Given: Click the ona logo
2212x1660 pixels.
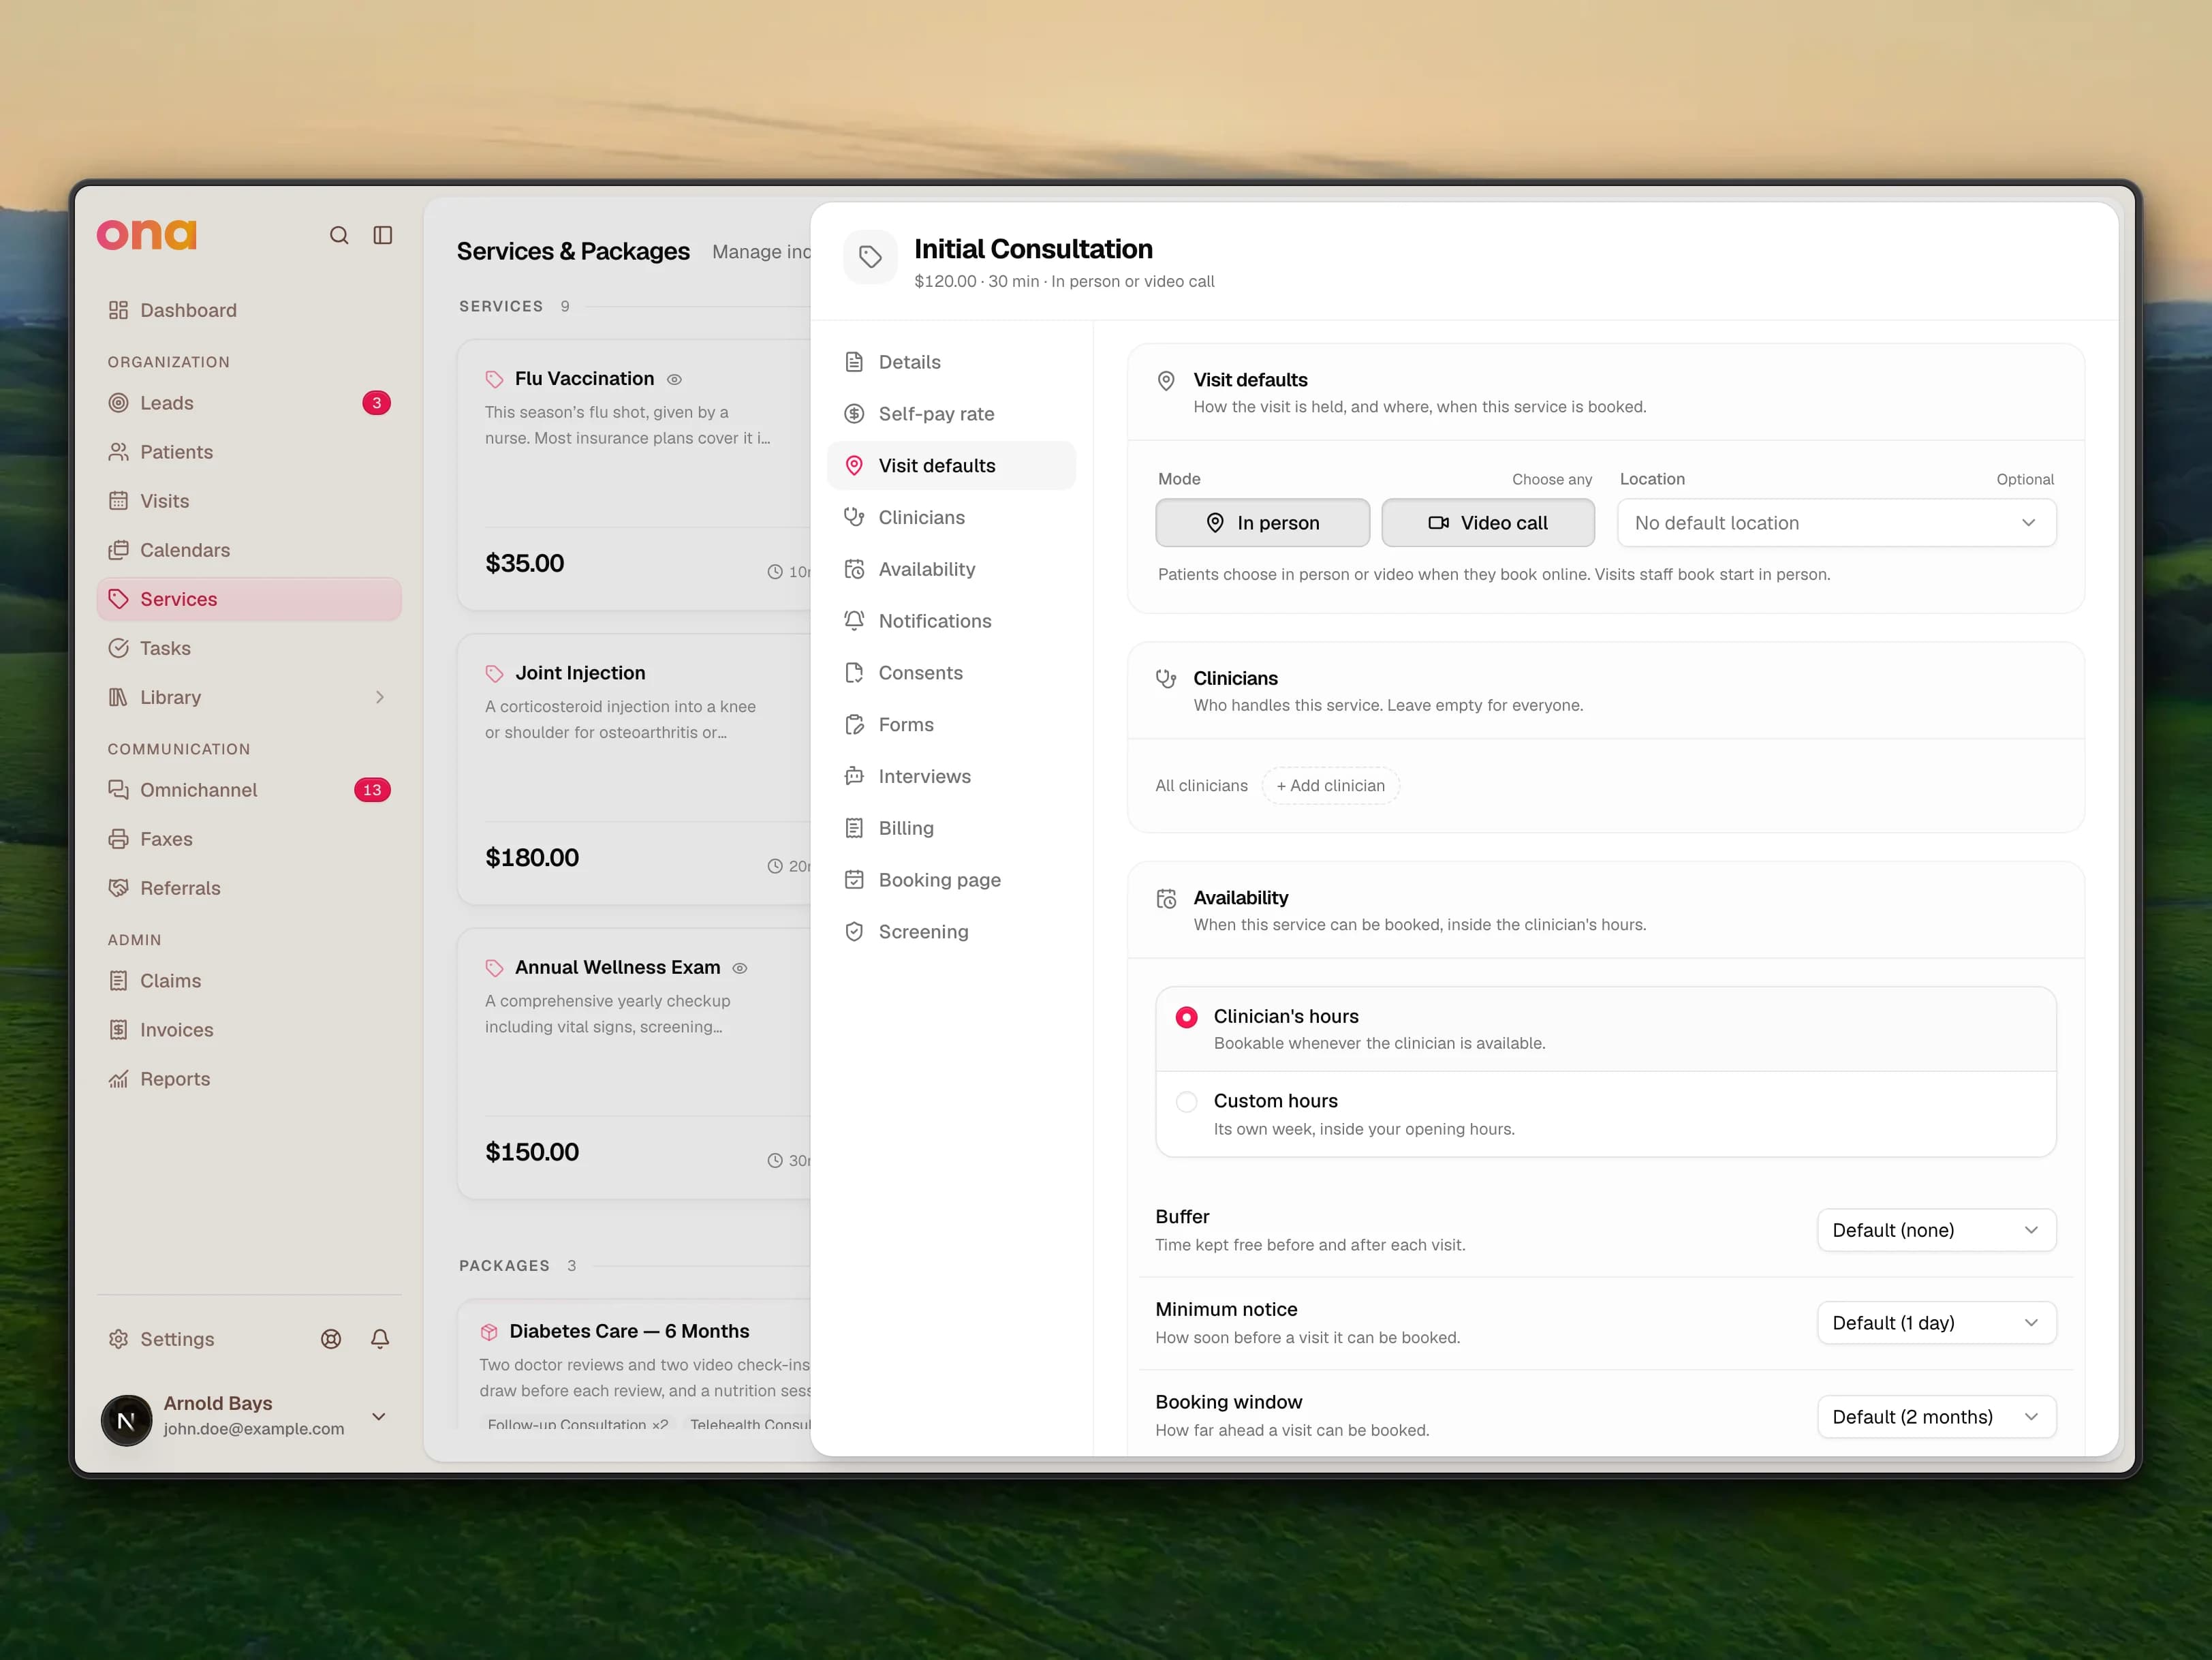Looking at the screenshot, I should pos(146,235).
